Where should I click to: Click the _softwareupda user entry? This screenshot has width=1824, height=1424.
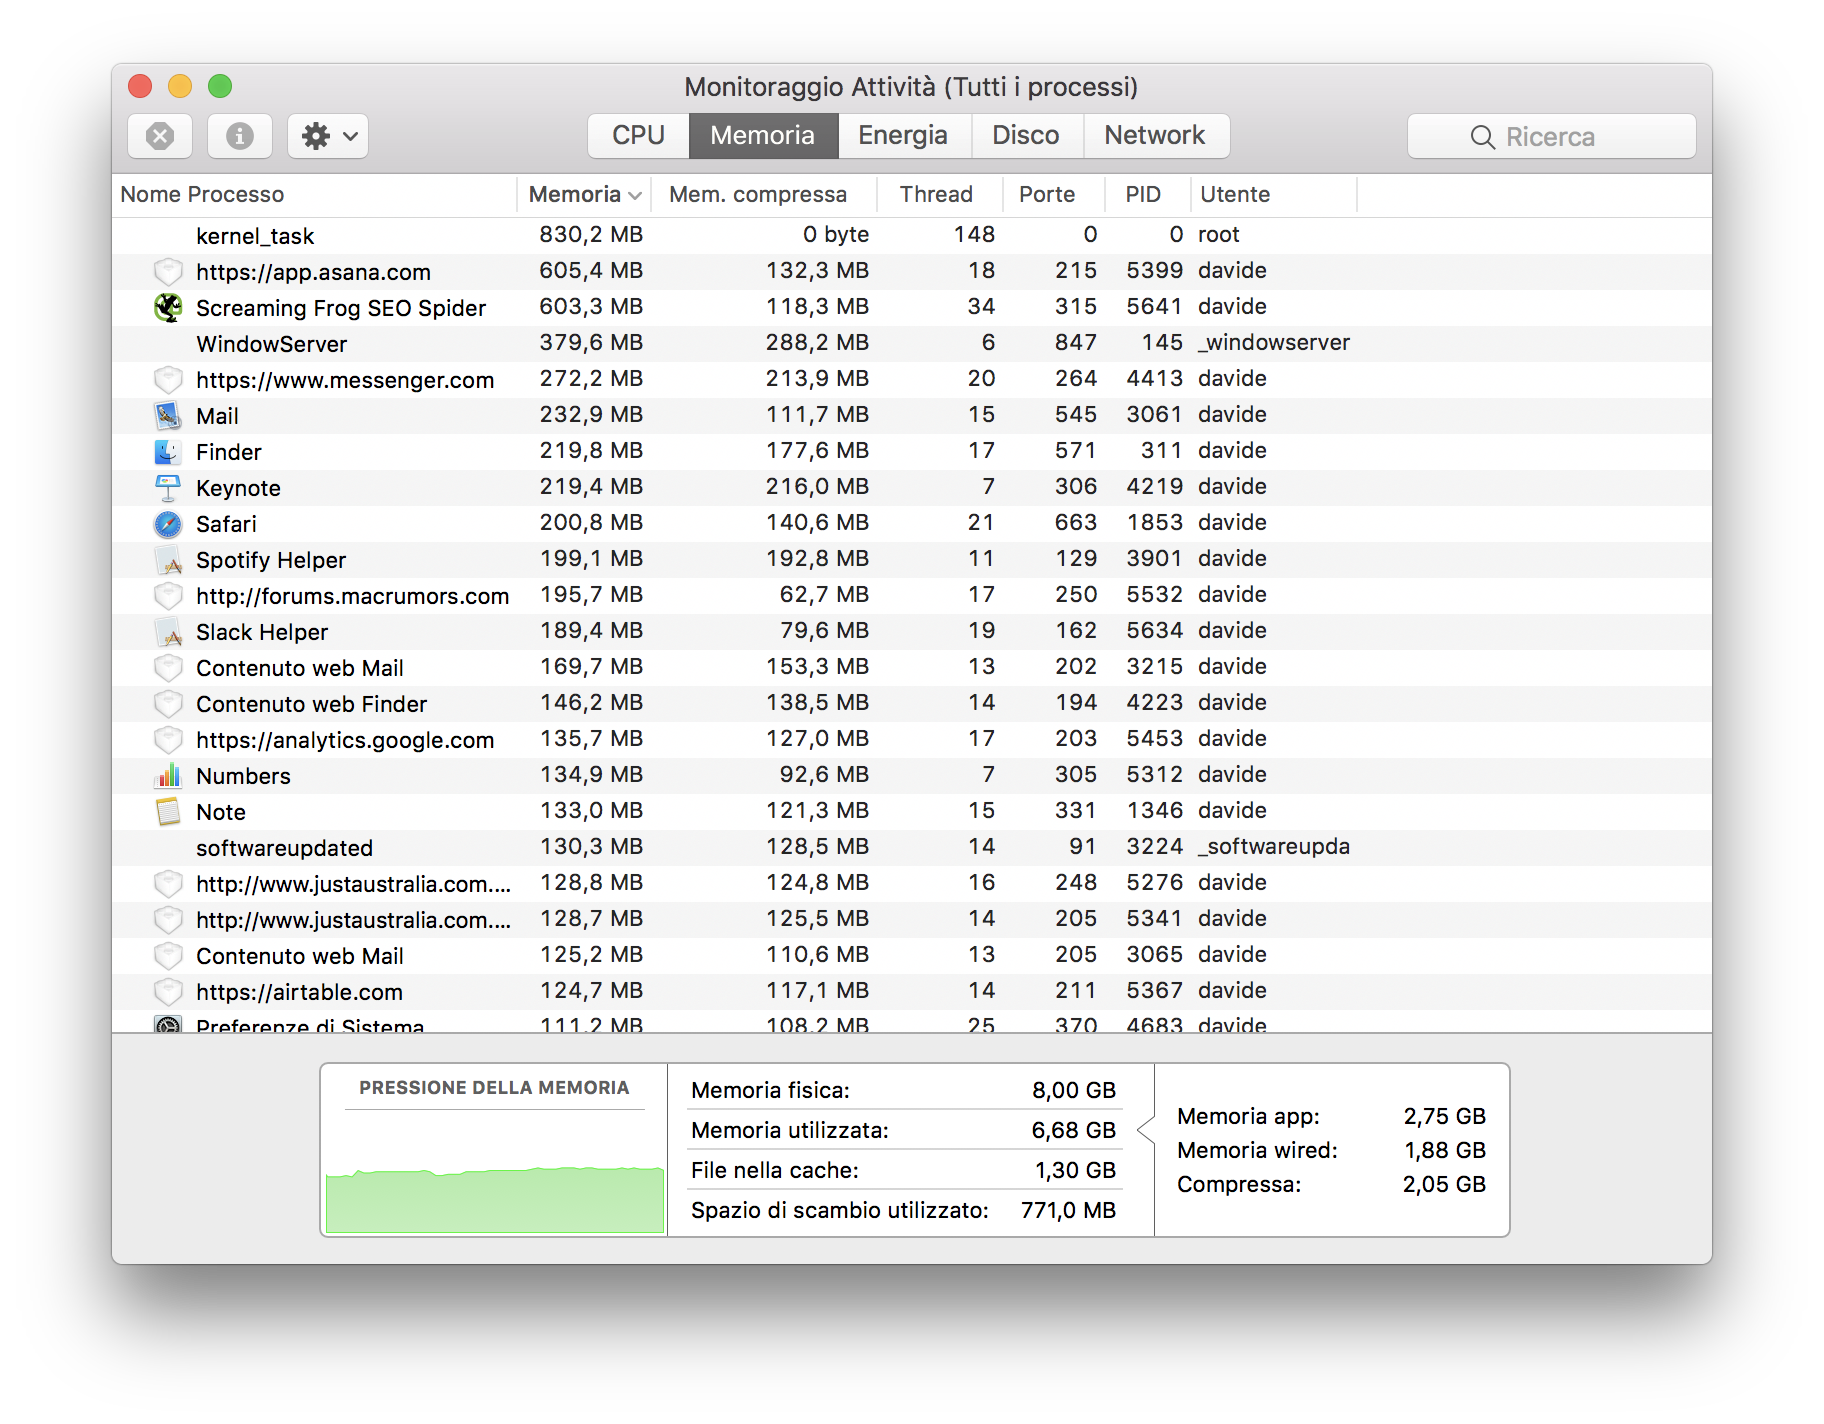(1274, 846)
